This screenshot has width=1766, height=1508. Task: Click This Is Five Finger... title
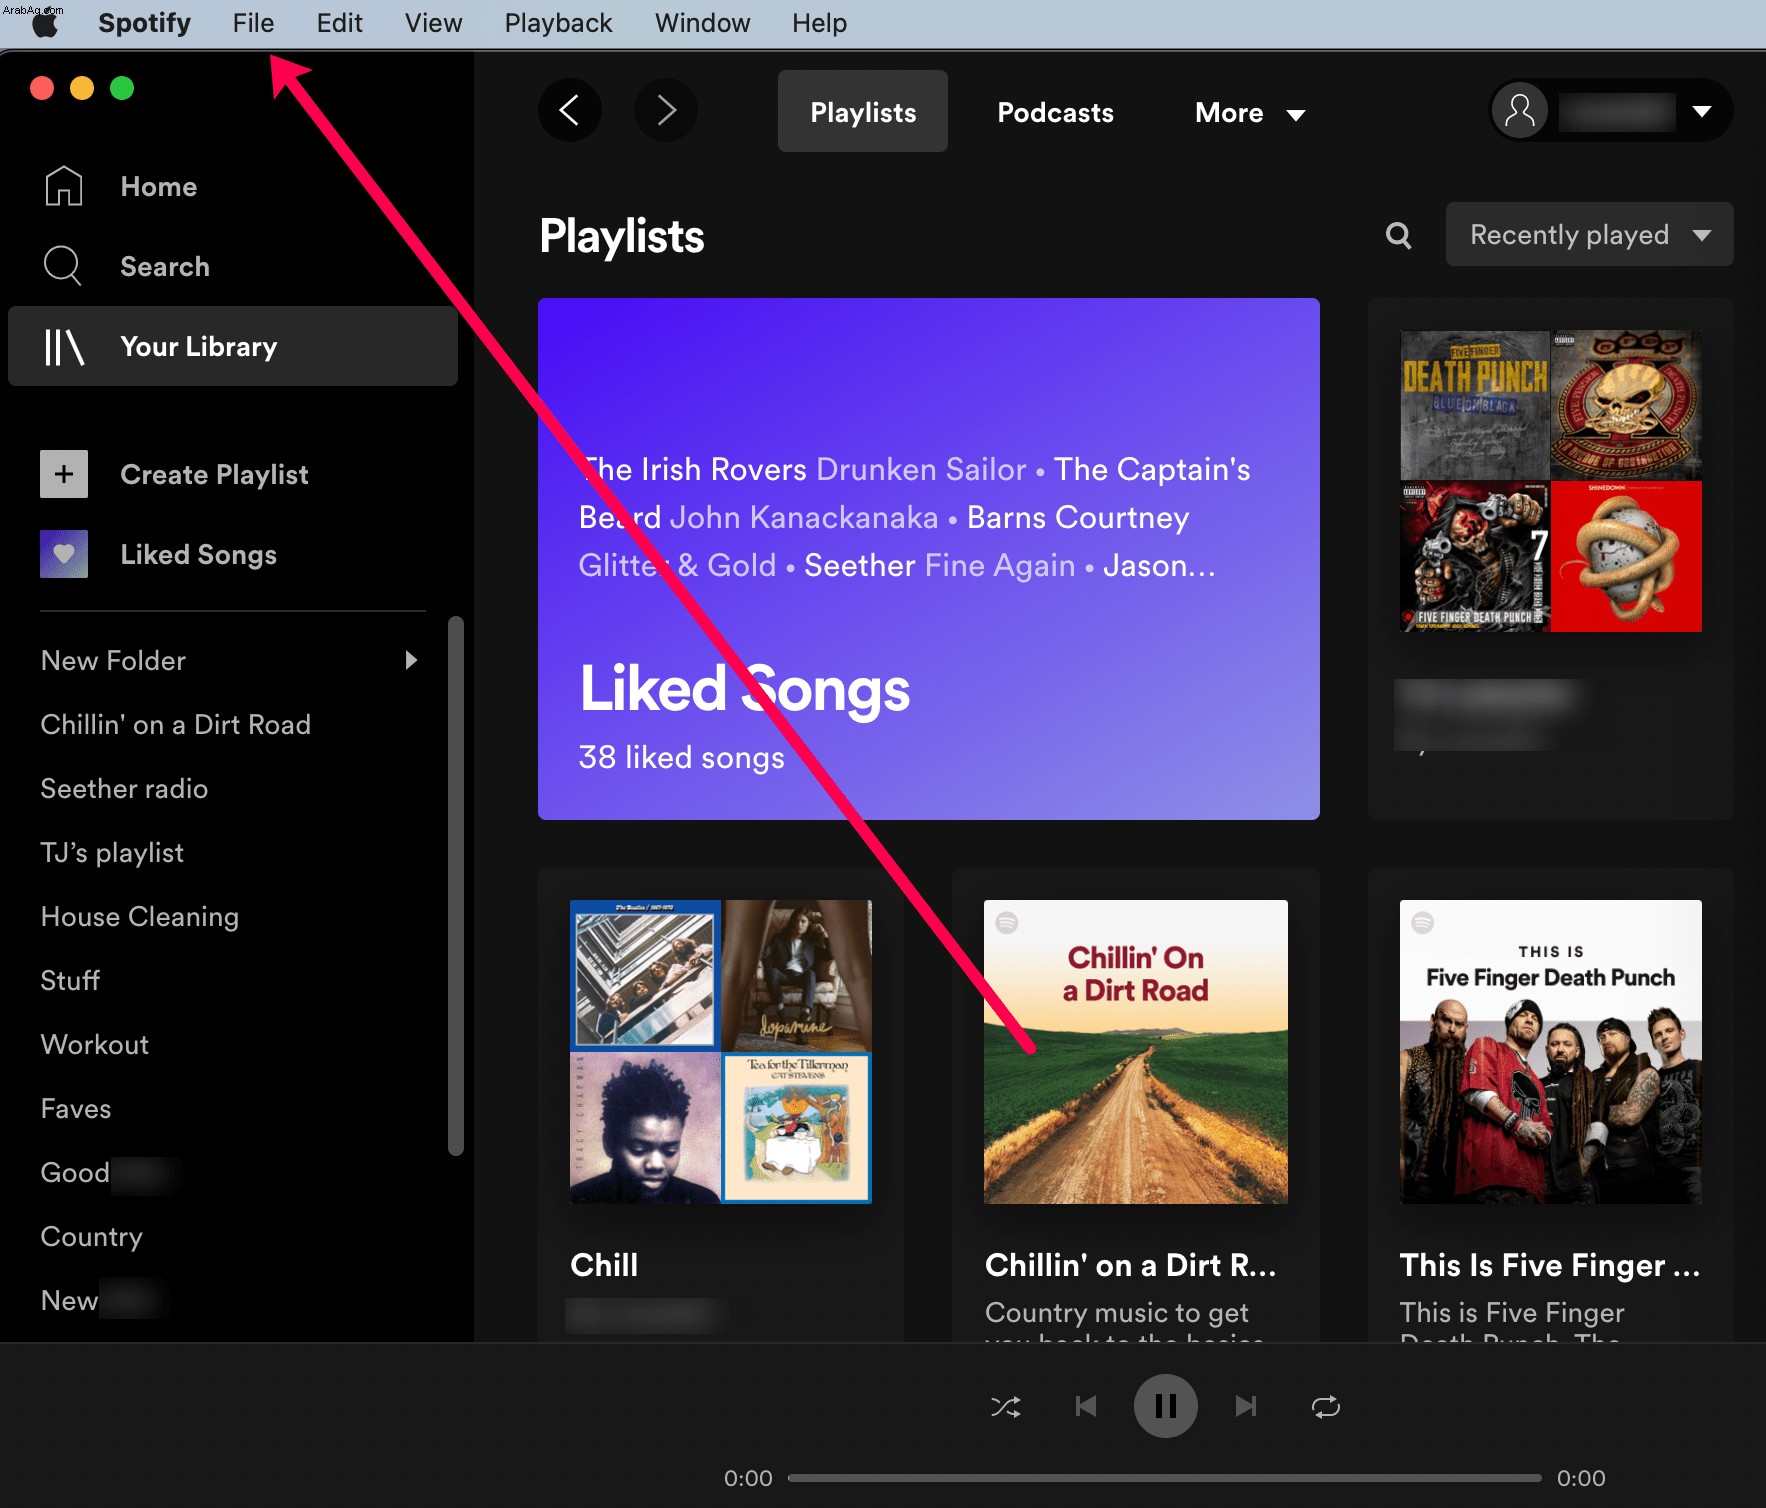tap(1549, 1265)
